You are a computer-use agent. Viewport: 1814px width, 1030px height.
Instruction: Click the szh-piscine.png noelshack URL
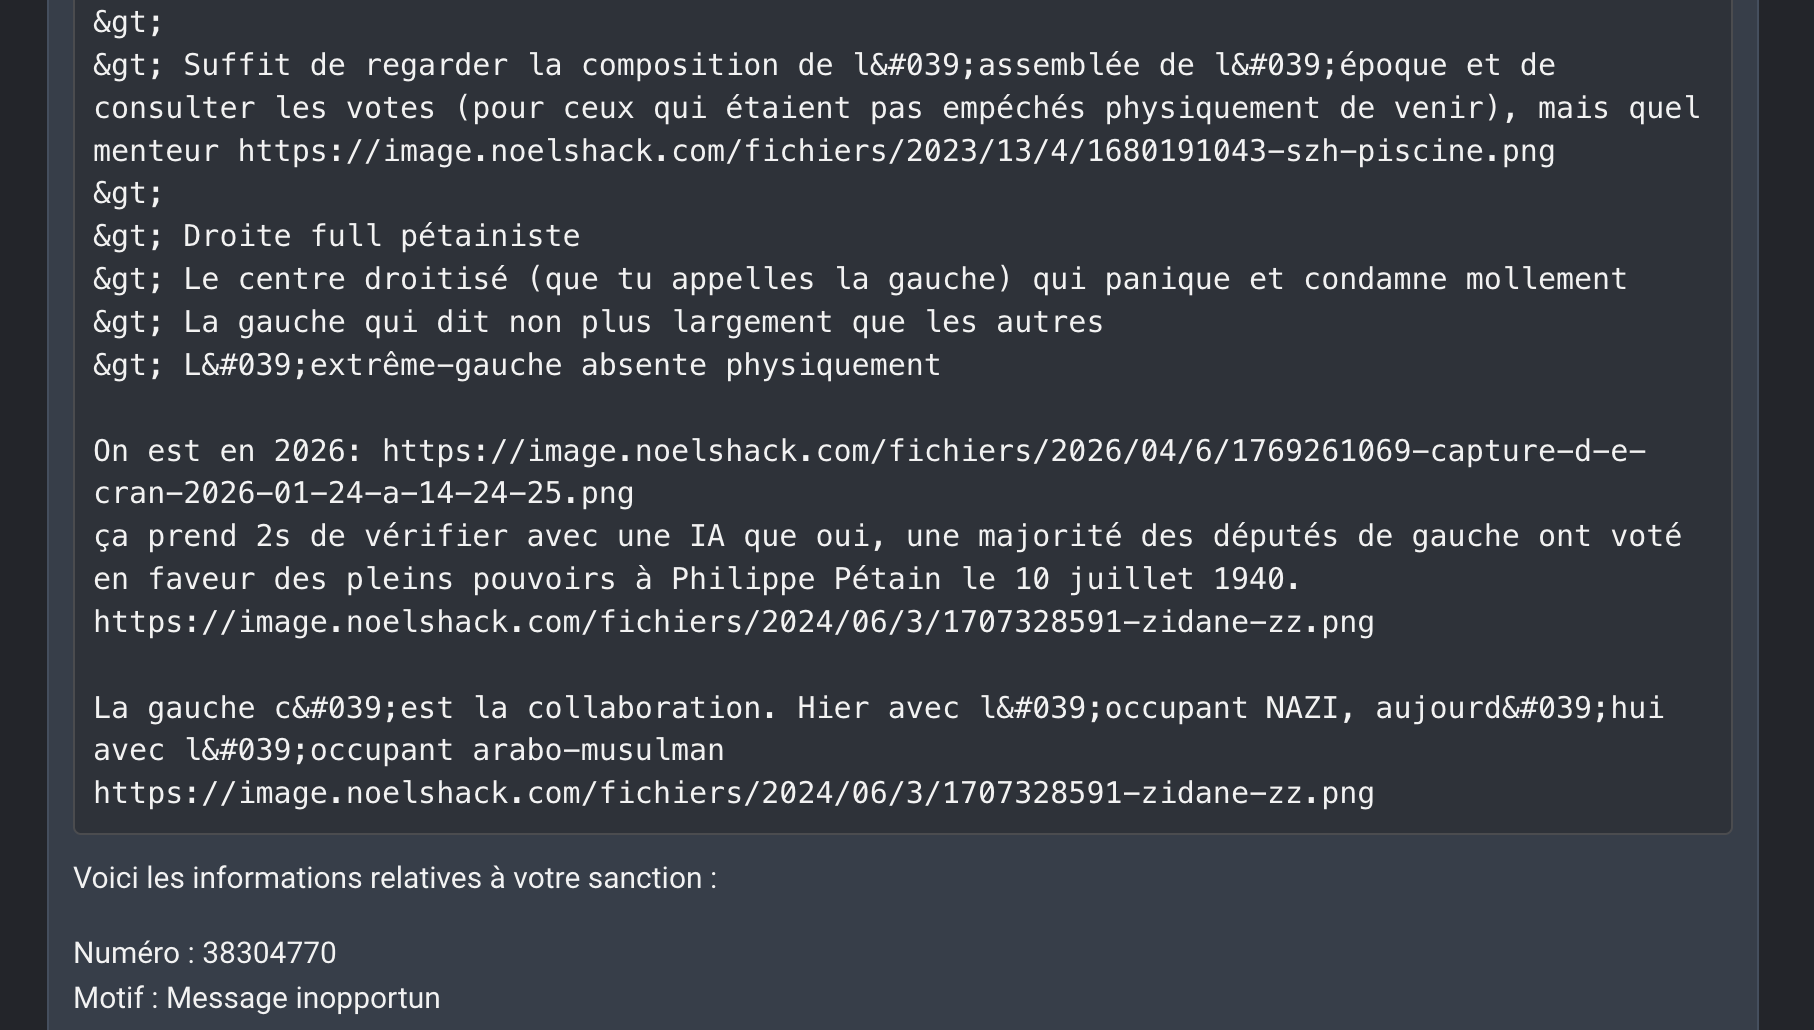[896, 151]
